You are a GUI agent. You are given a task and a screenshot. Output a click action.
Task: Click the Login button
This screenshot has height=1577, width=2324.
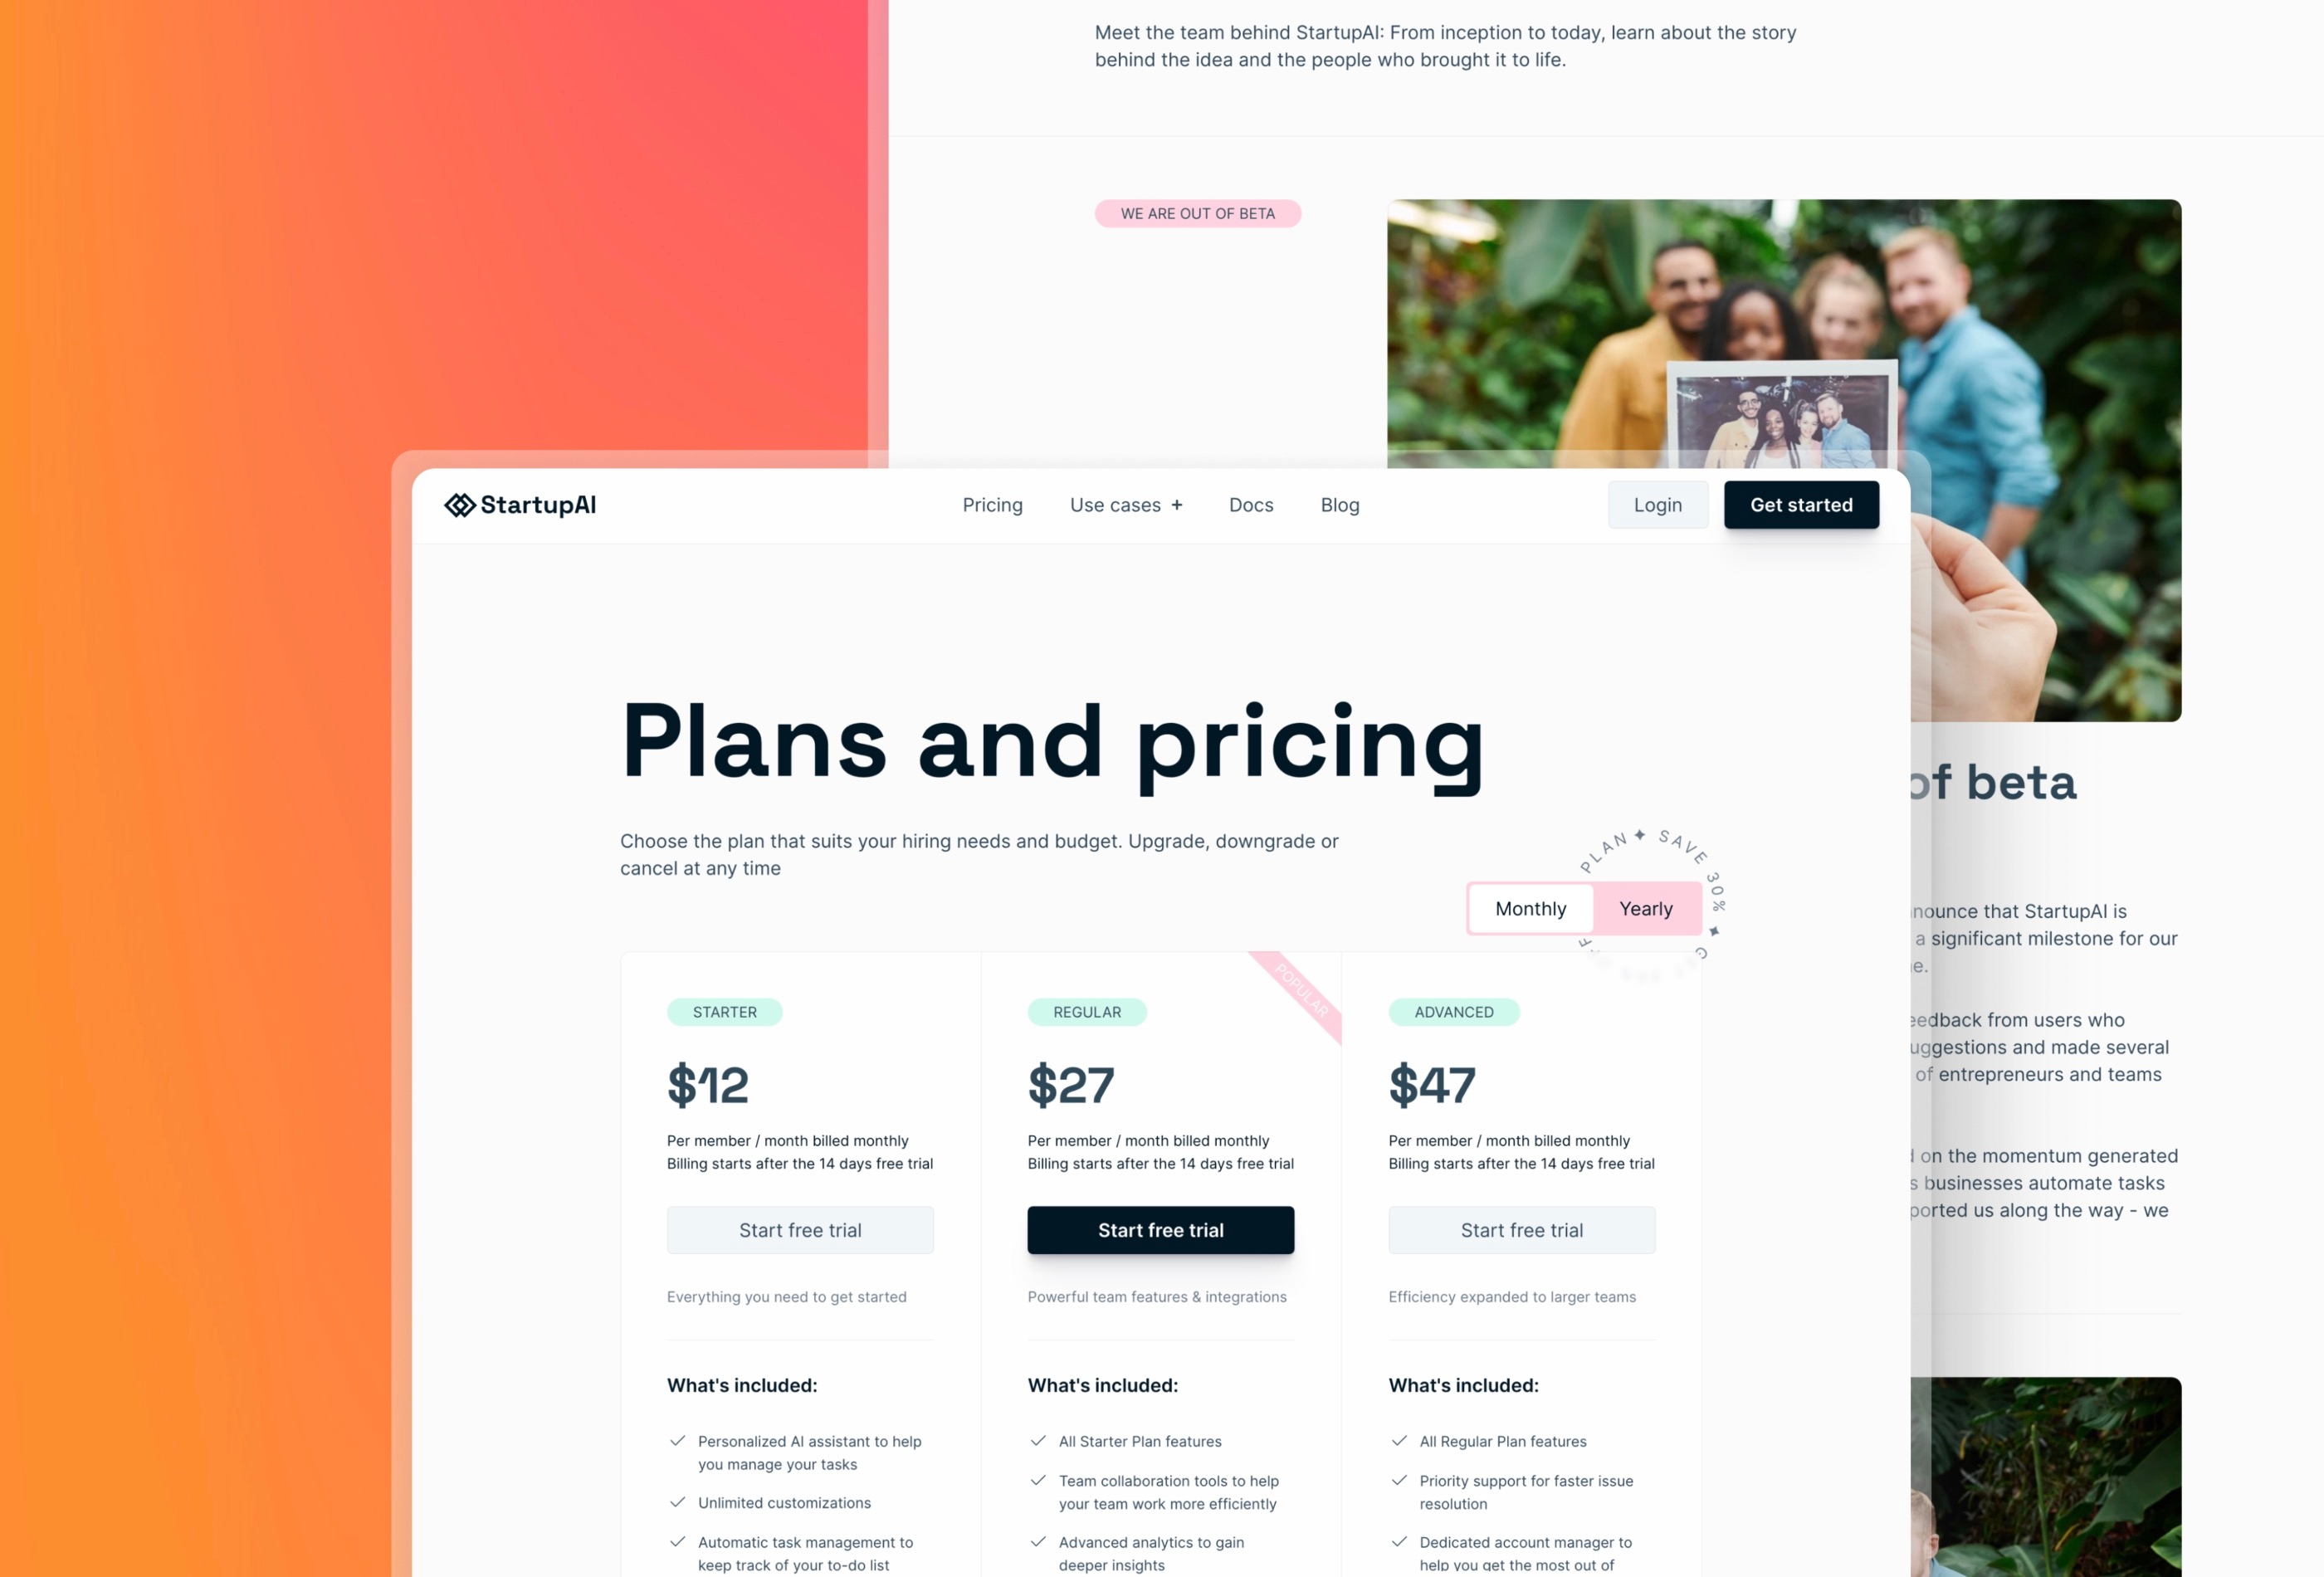tap(1658, 505)
